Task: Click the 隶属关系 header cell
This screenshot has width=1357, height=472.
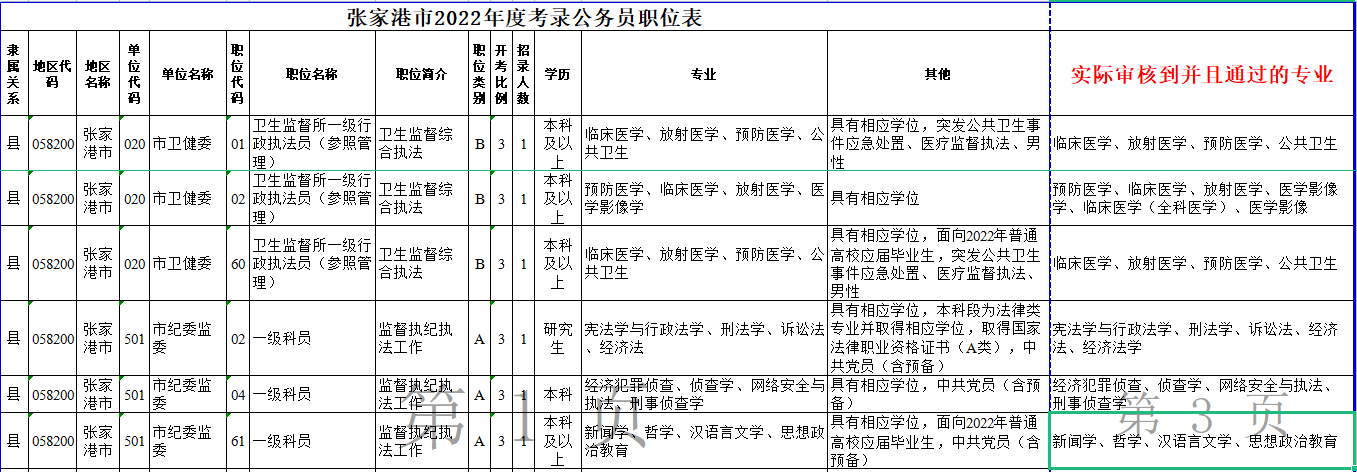Action: click(13, 74)
